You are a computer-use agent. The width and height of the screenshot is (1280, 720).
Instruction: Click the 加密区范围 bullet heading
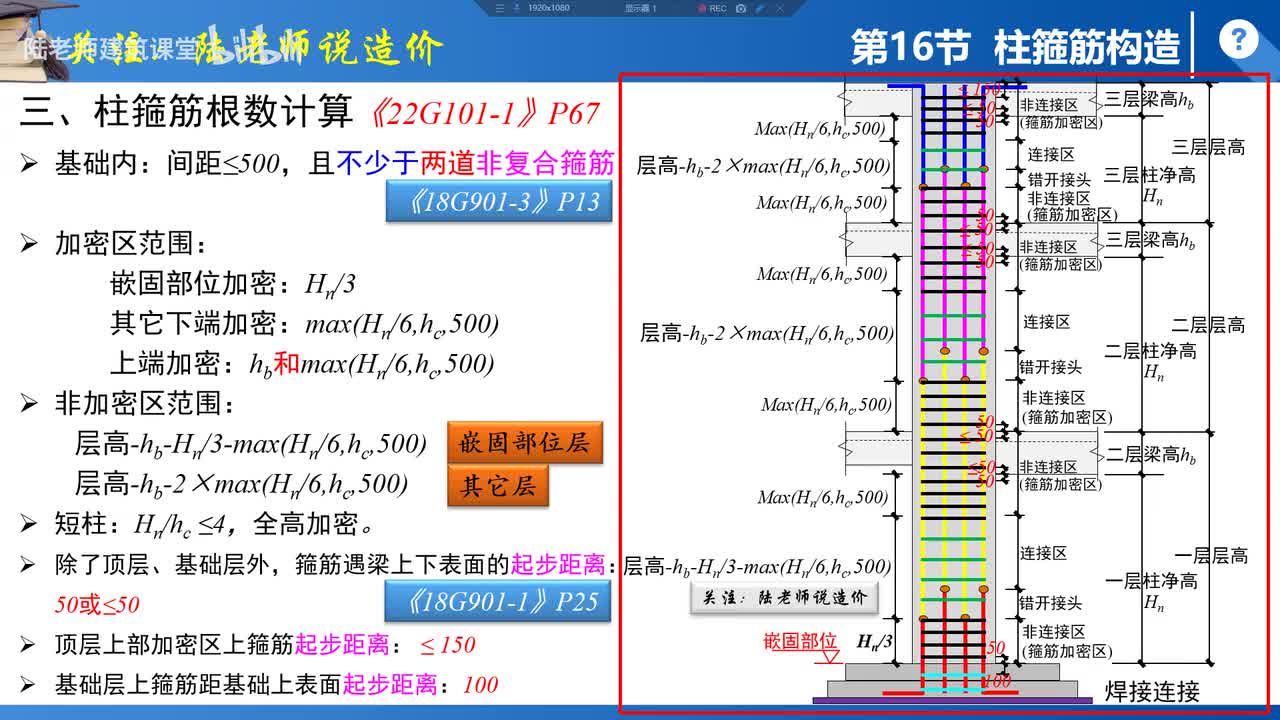115,244
